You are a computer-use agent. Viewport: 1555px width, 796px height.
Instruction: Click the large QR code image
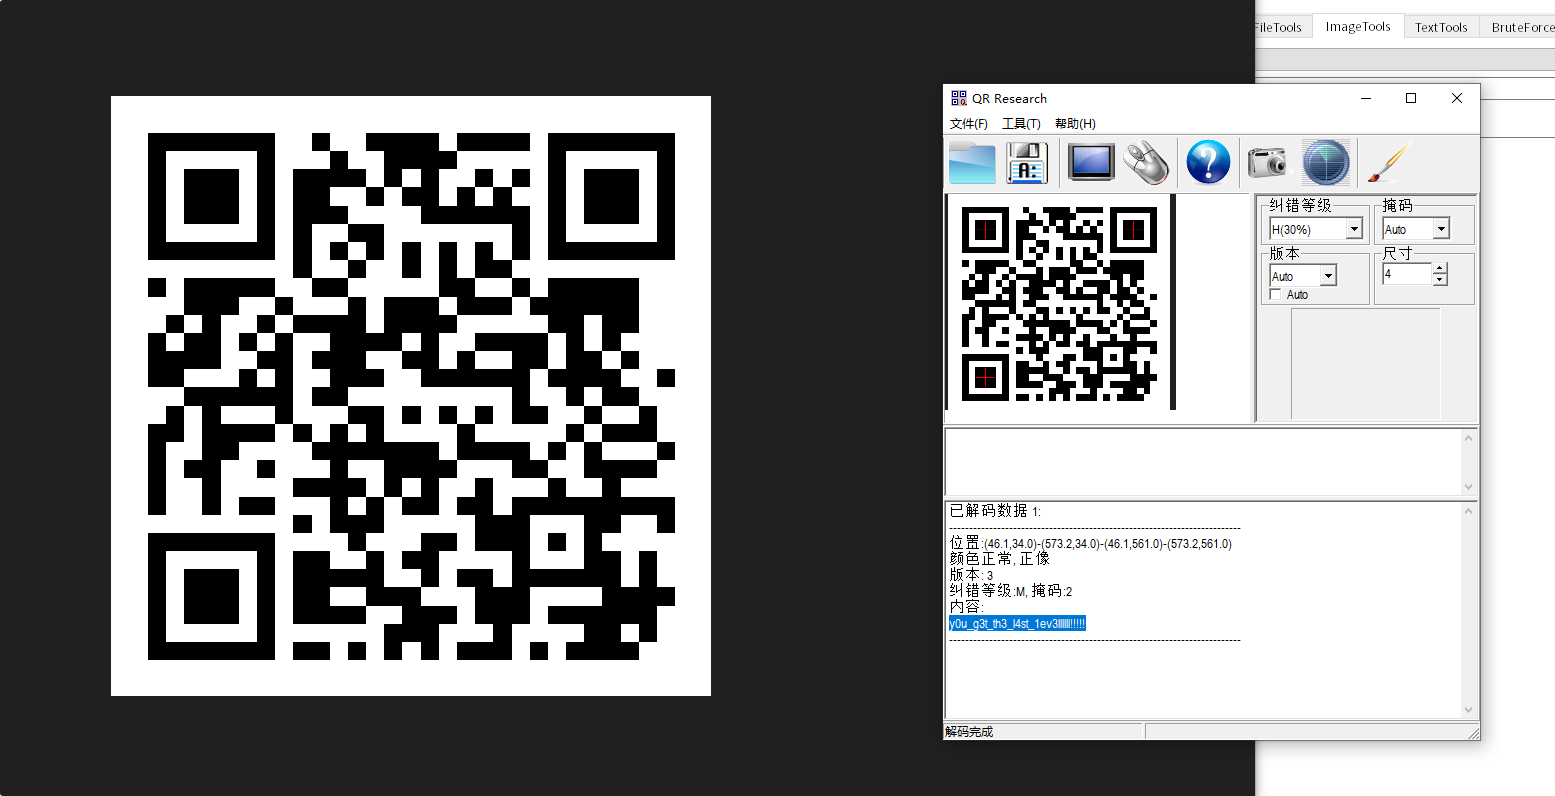tap(411, 396)
